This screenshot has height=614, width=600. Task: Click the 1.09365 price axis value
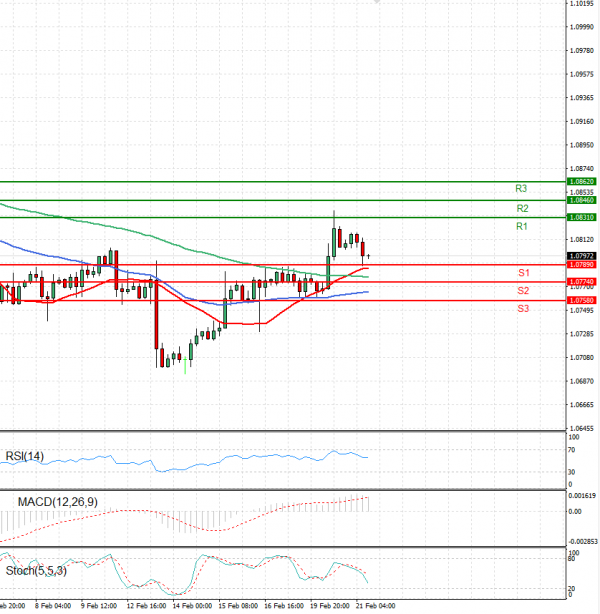click(x=582, y=98)
